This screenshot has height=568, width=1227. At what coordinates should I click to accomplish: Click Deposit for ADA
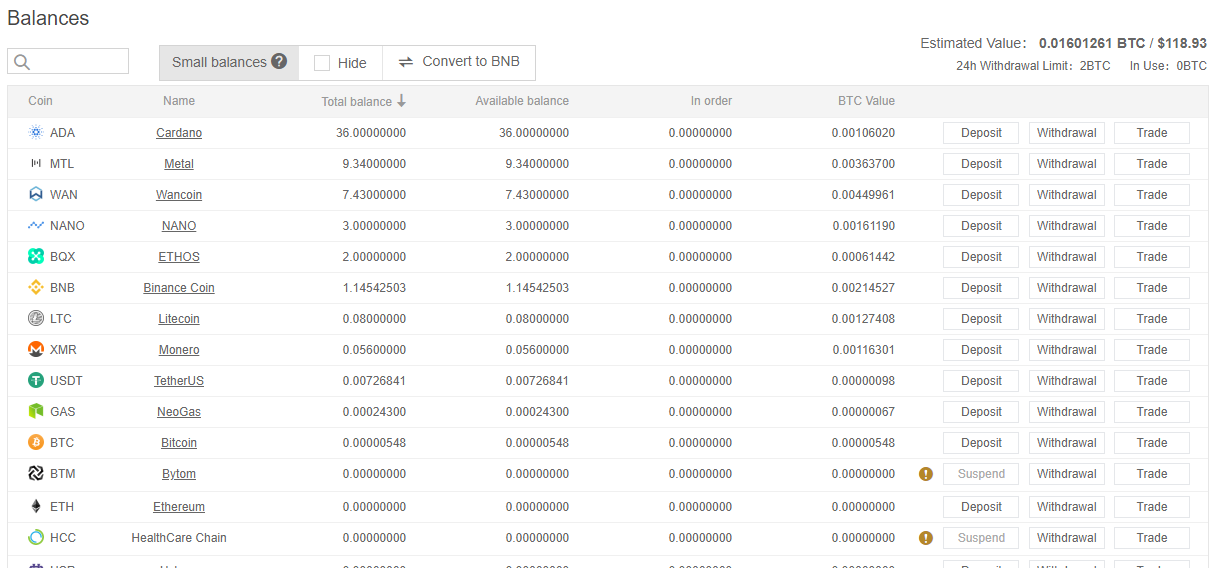(x=981, y=133)
